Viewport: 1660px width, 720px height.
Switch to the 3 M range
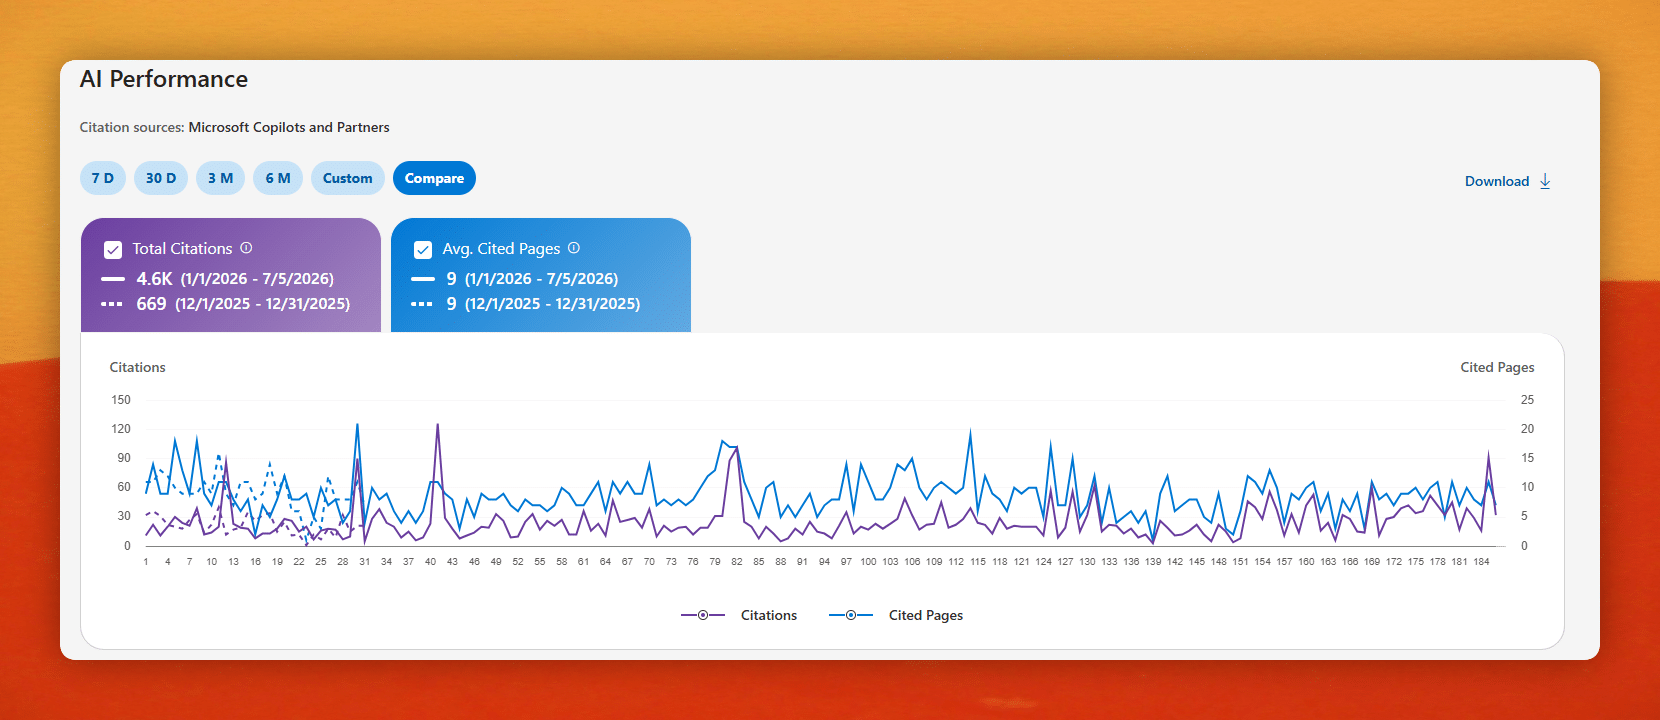pyautogui.click(x=220, y=178)
